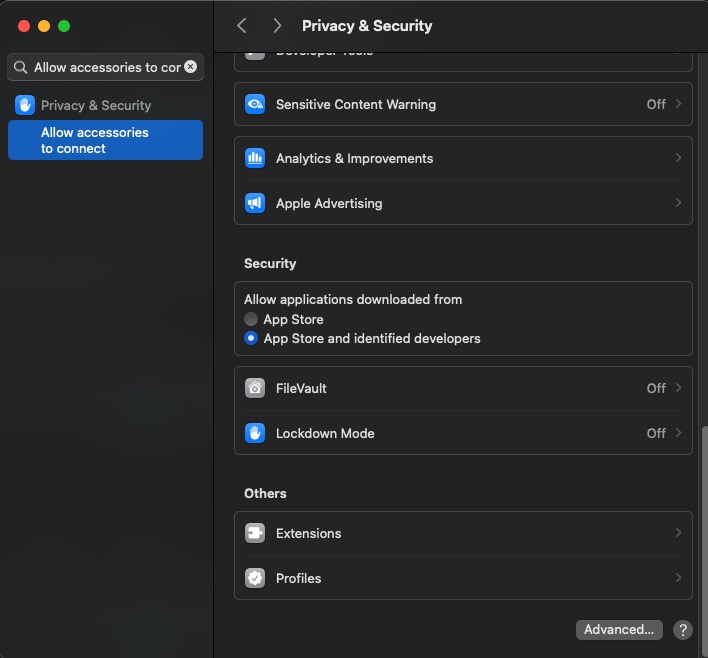This screenshot has height=658, width=708.
Task: Open Privacy & Security in the sidebar
Action: [x=96, y=105]
